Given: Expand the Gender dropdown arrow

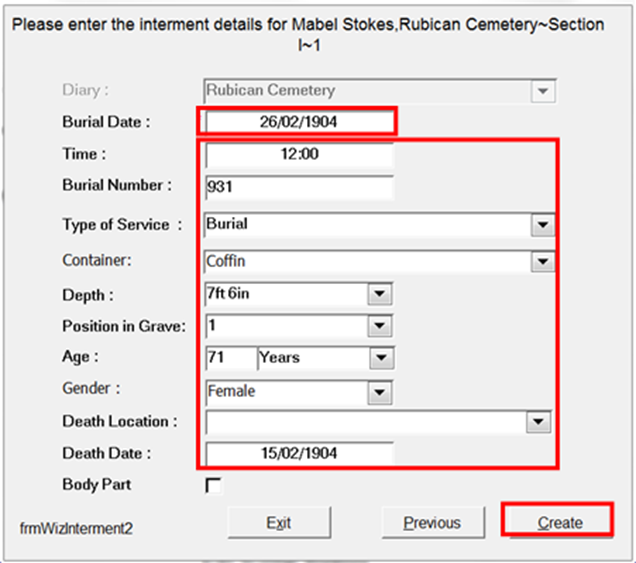Looking at the screenshot, I should click(380, 392).
